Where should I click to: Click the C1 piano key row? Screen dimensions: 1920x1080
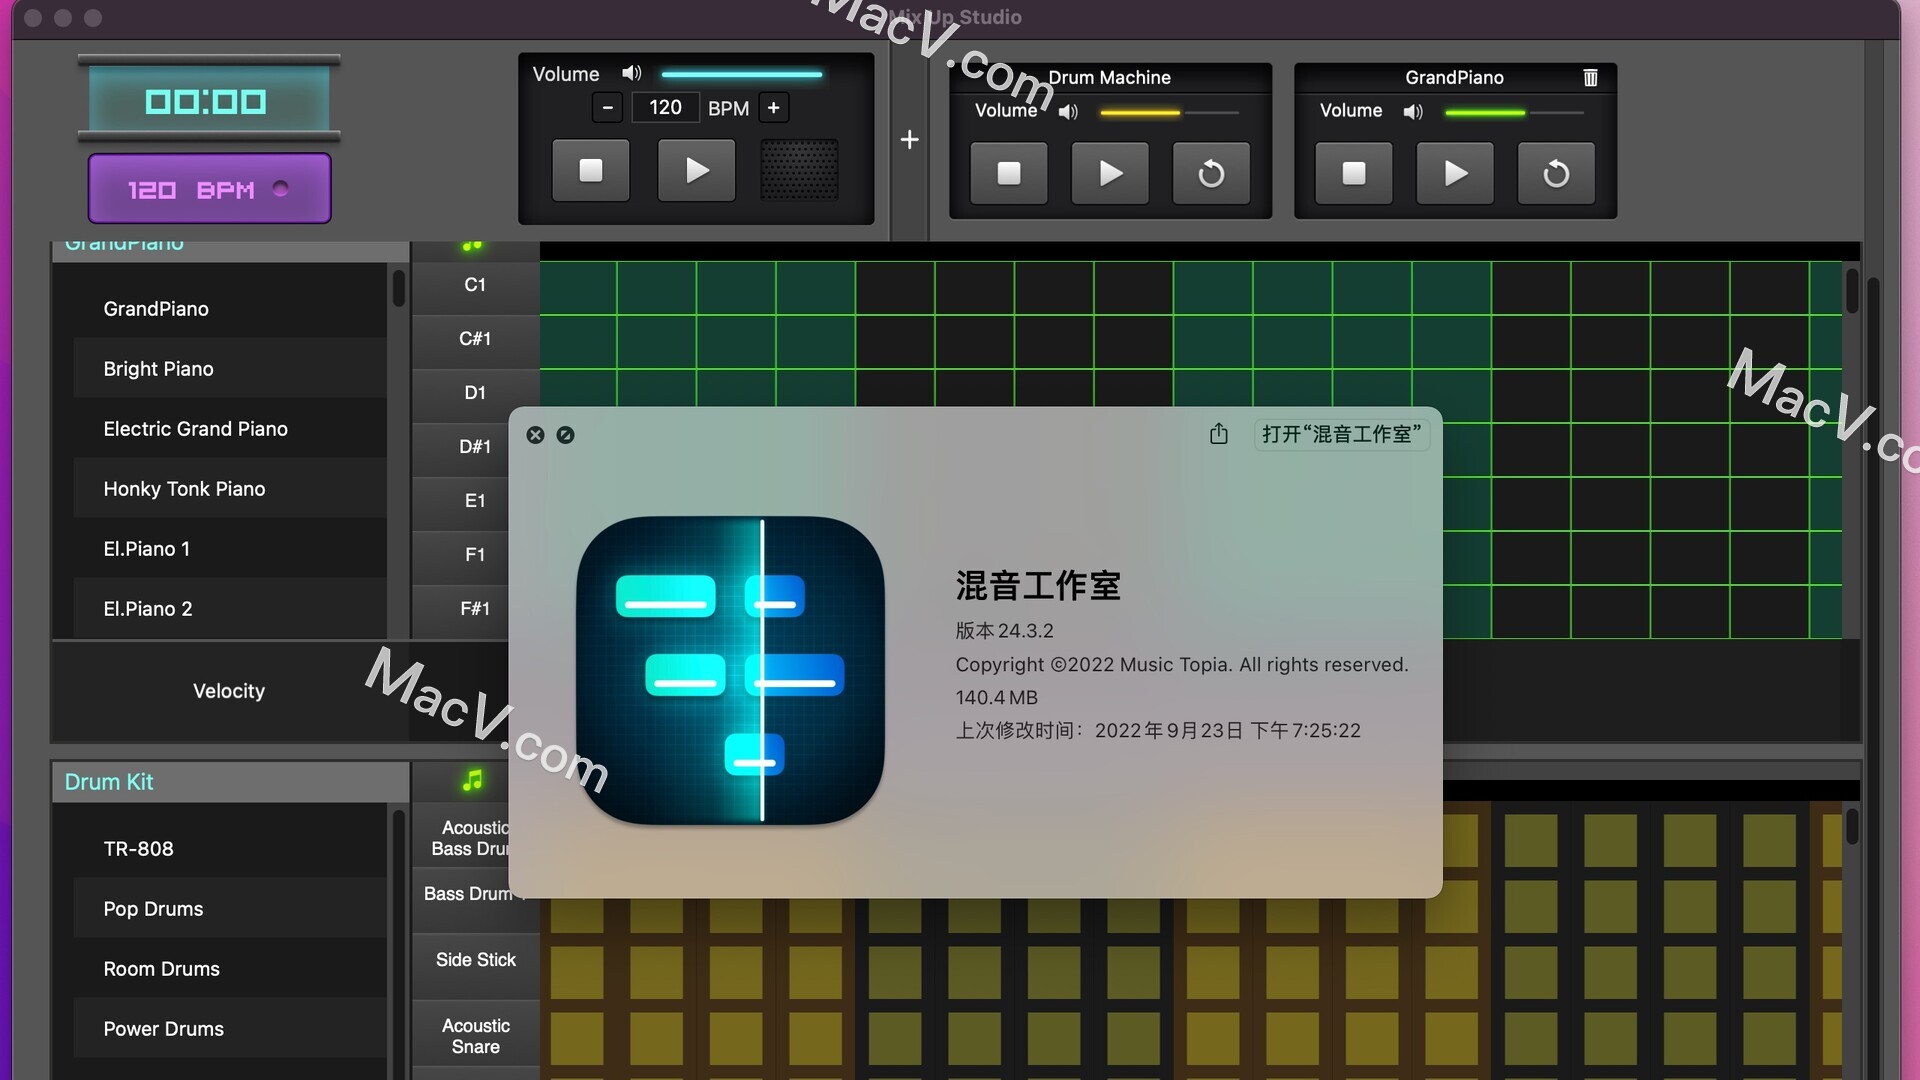[x=475, y=285]
